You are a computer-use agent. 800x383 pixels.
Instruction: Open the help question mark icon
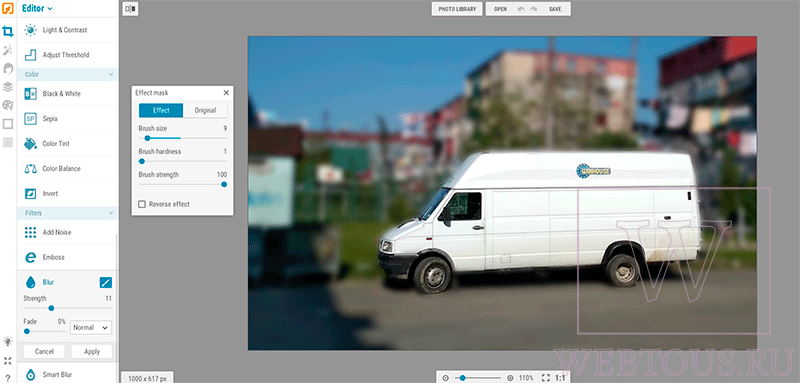pyautogui.click(x=8, y=378)
